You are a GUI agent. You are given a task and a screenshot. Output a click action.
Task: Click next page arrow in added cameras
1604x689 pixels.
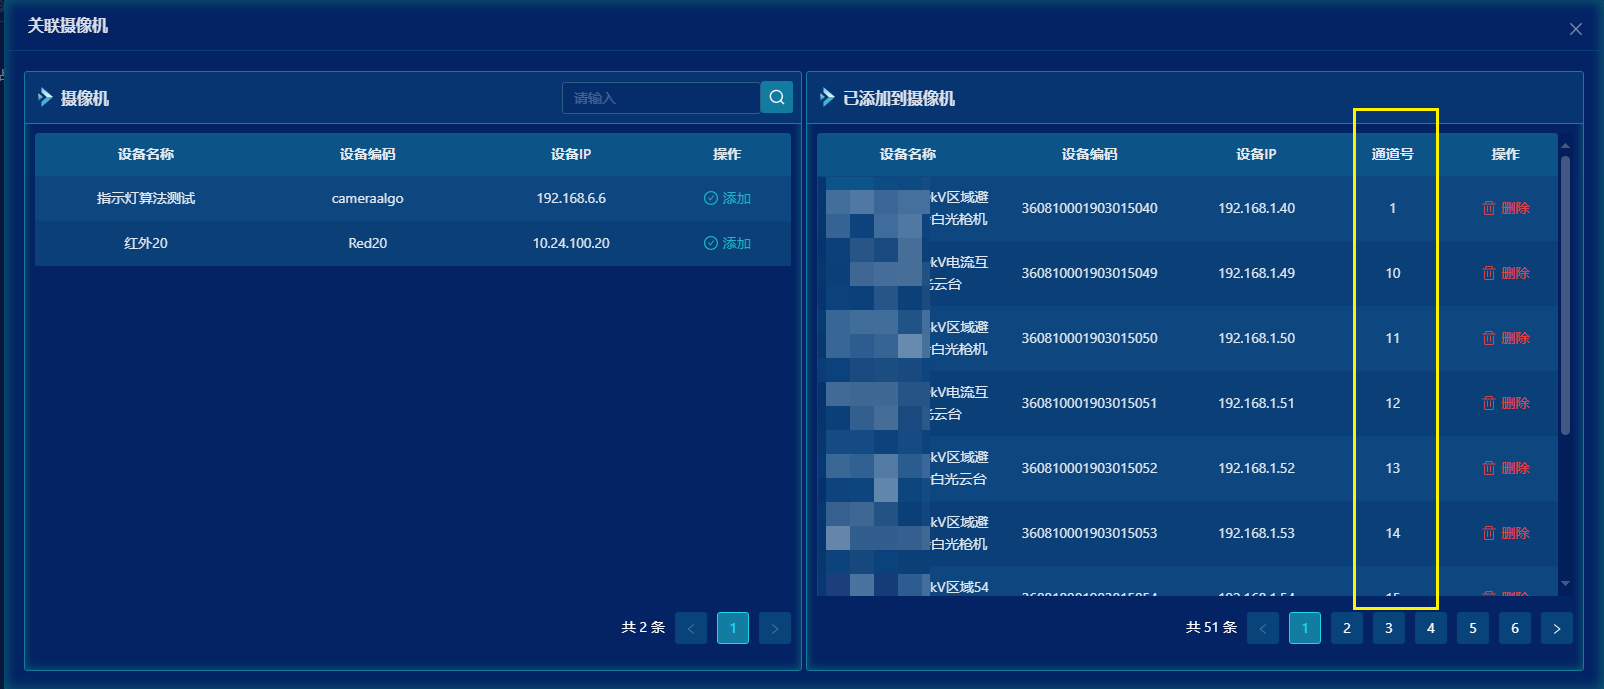tap(1557, 628)
